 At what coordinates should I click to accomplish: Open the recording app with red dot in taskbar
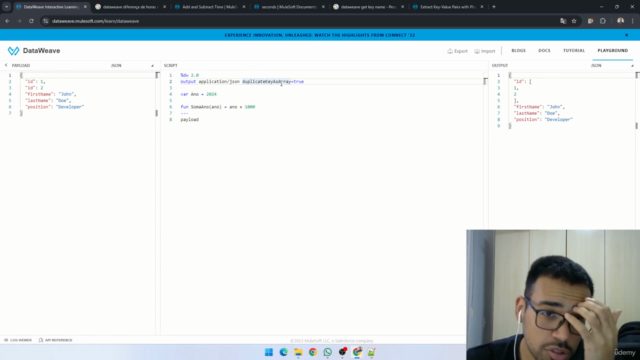tap(342, 352)
